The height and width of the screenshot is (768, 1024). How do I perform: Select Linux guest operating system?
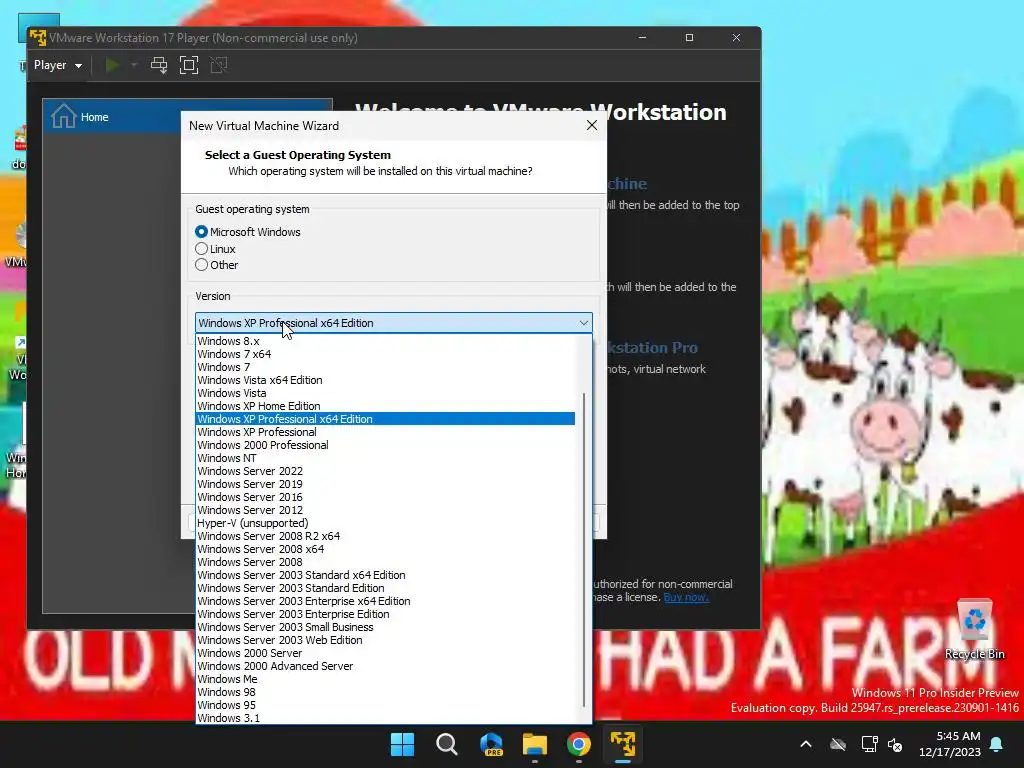point(215,249)
